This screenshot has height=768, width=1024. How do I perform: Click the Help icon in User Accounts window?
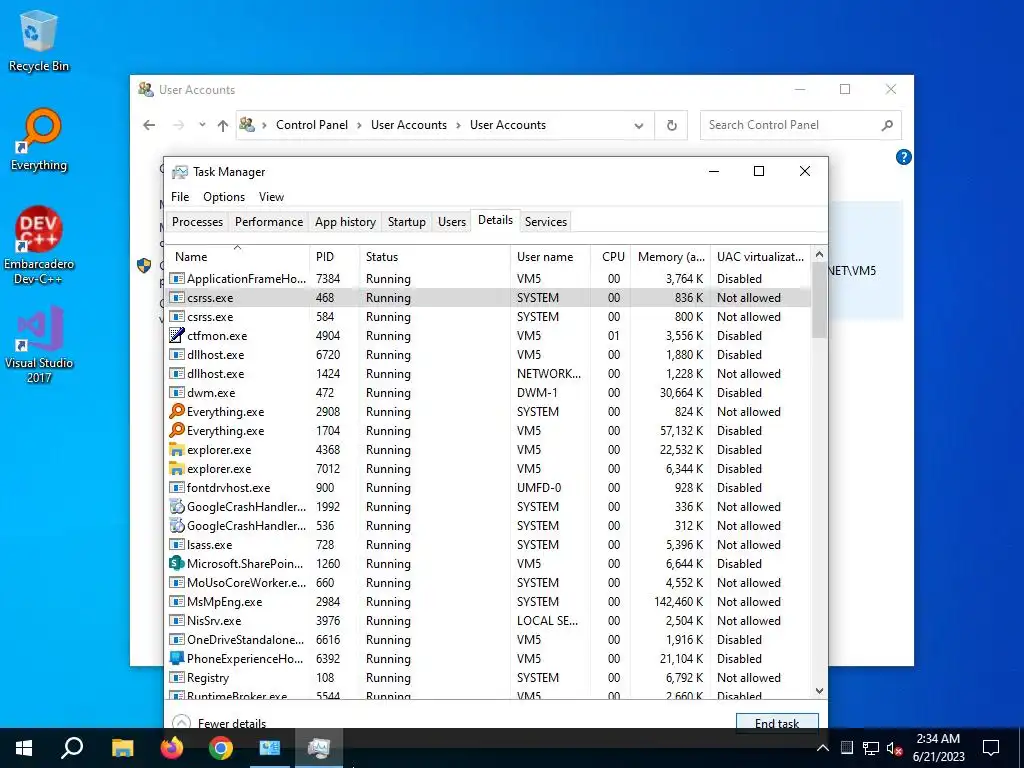click(x=903, y=157)
